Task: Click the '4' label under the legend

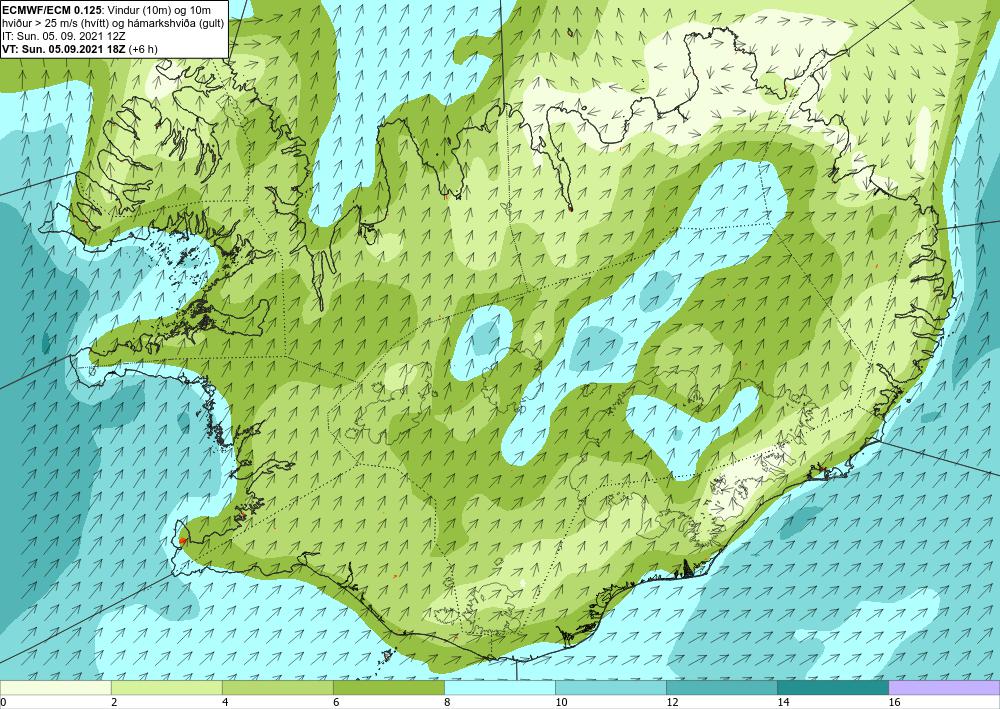Action: tap(225, 703)
